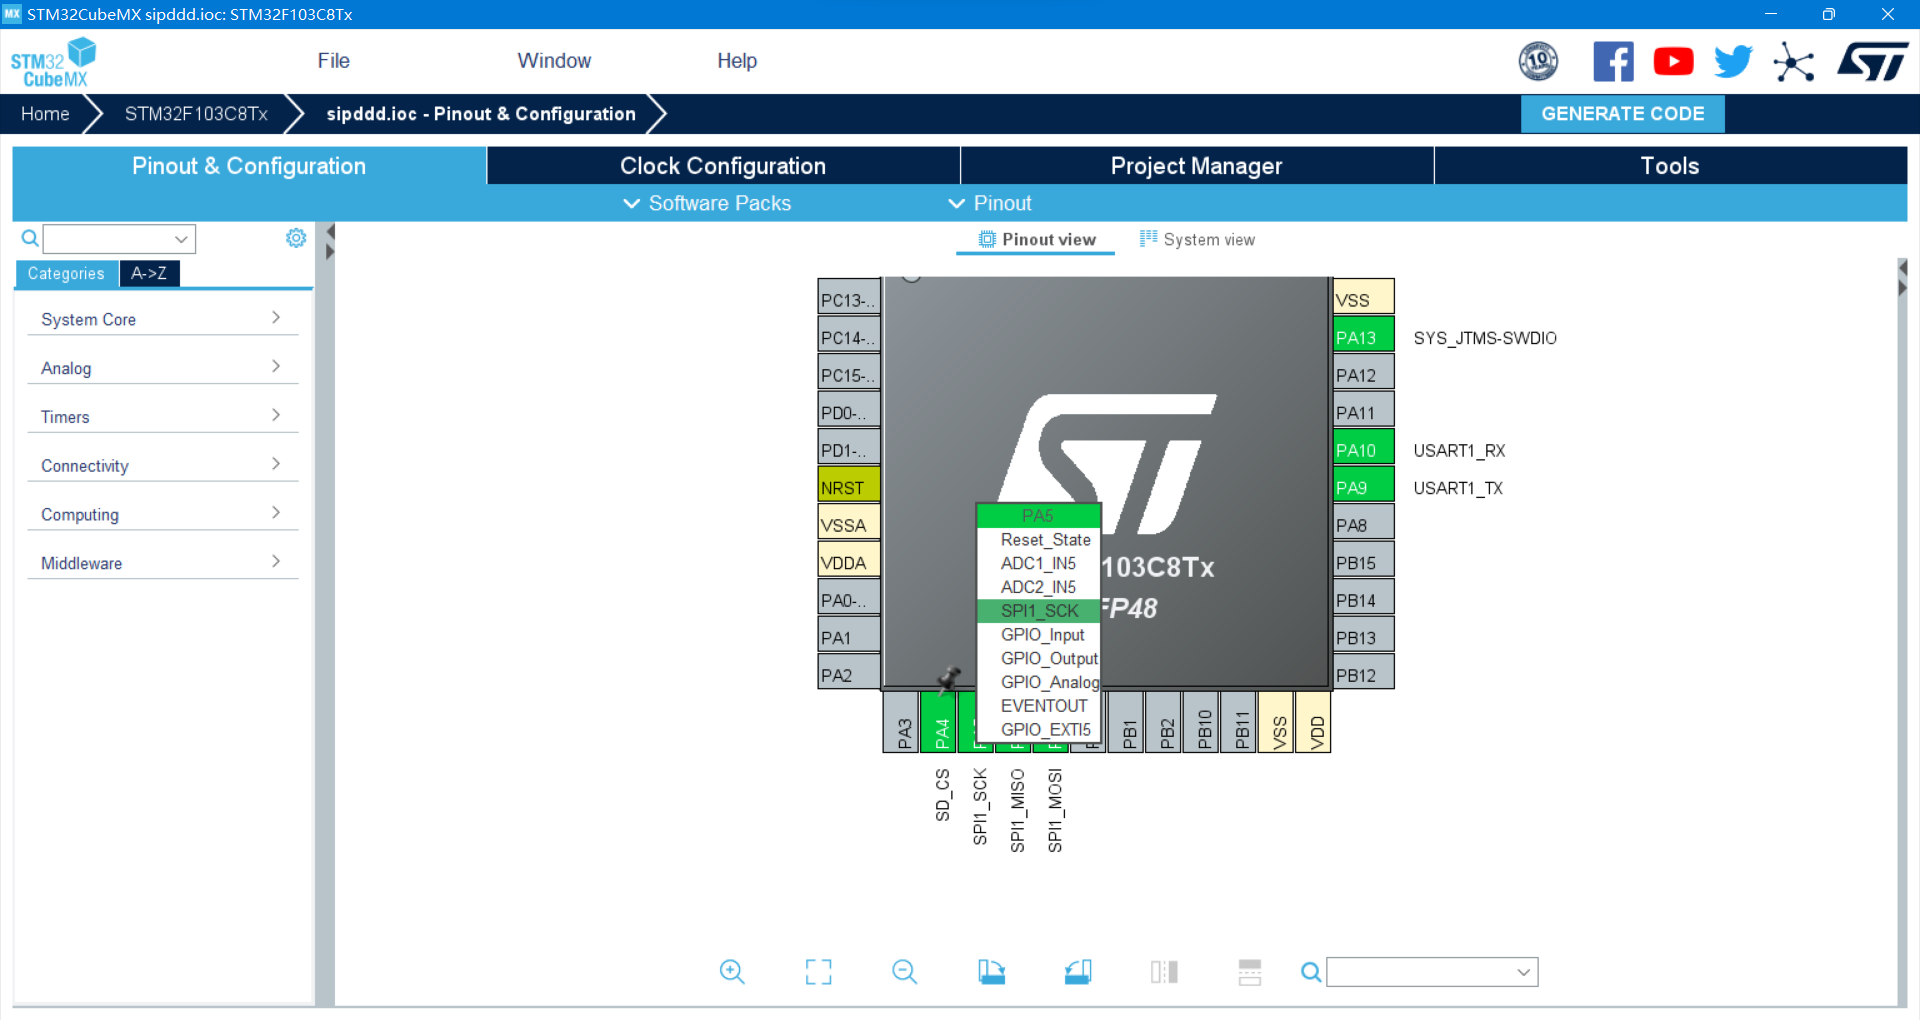Open the Connectivity category chevron
The image size is (1920, 1020).
274,463
